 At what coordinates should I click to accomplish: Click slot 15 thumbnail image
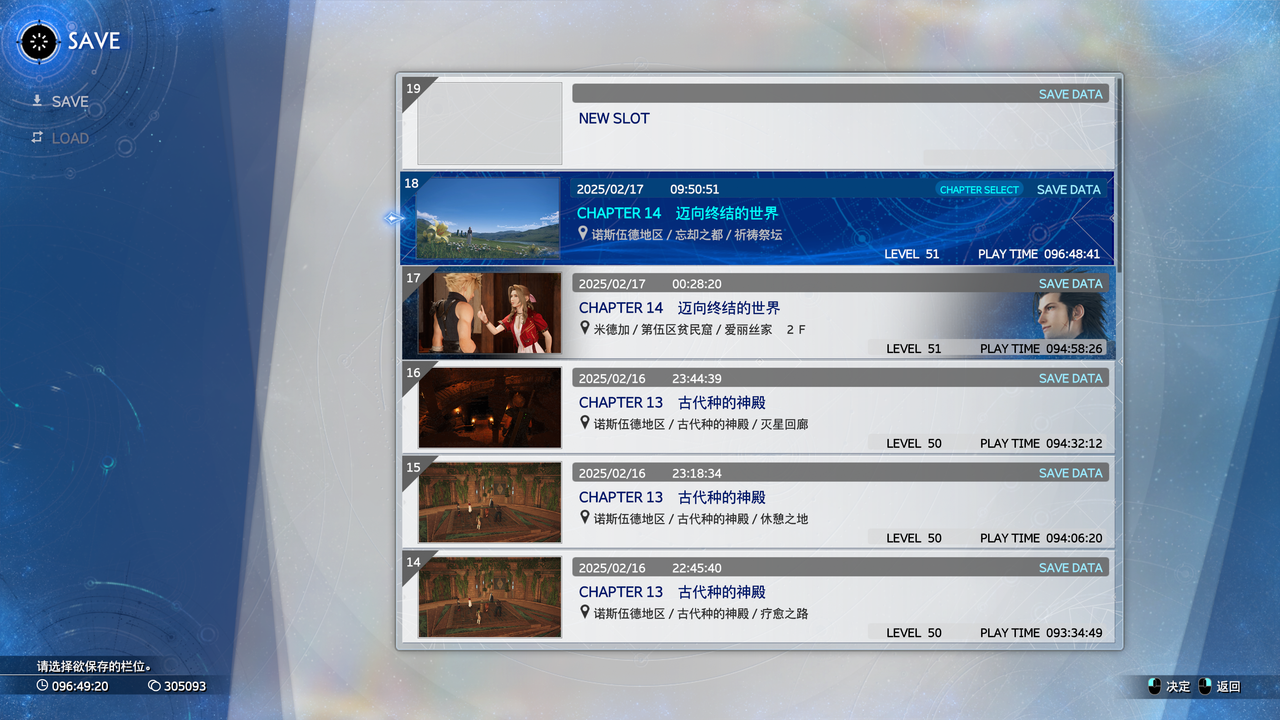pos(490,502)
